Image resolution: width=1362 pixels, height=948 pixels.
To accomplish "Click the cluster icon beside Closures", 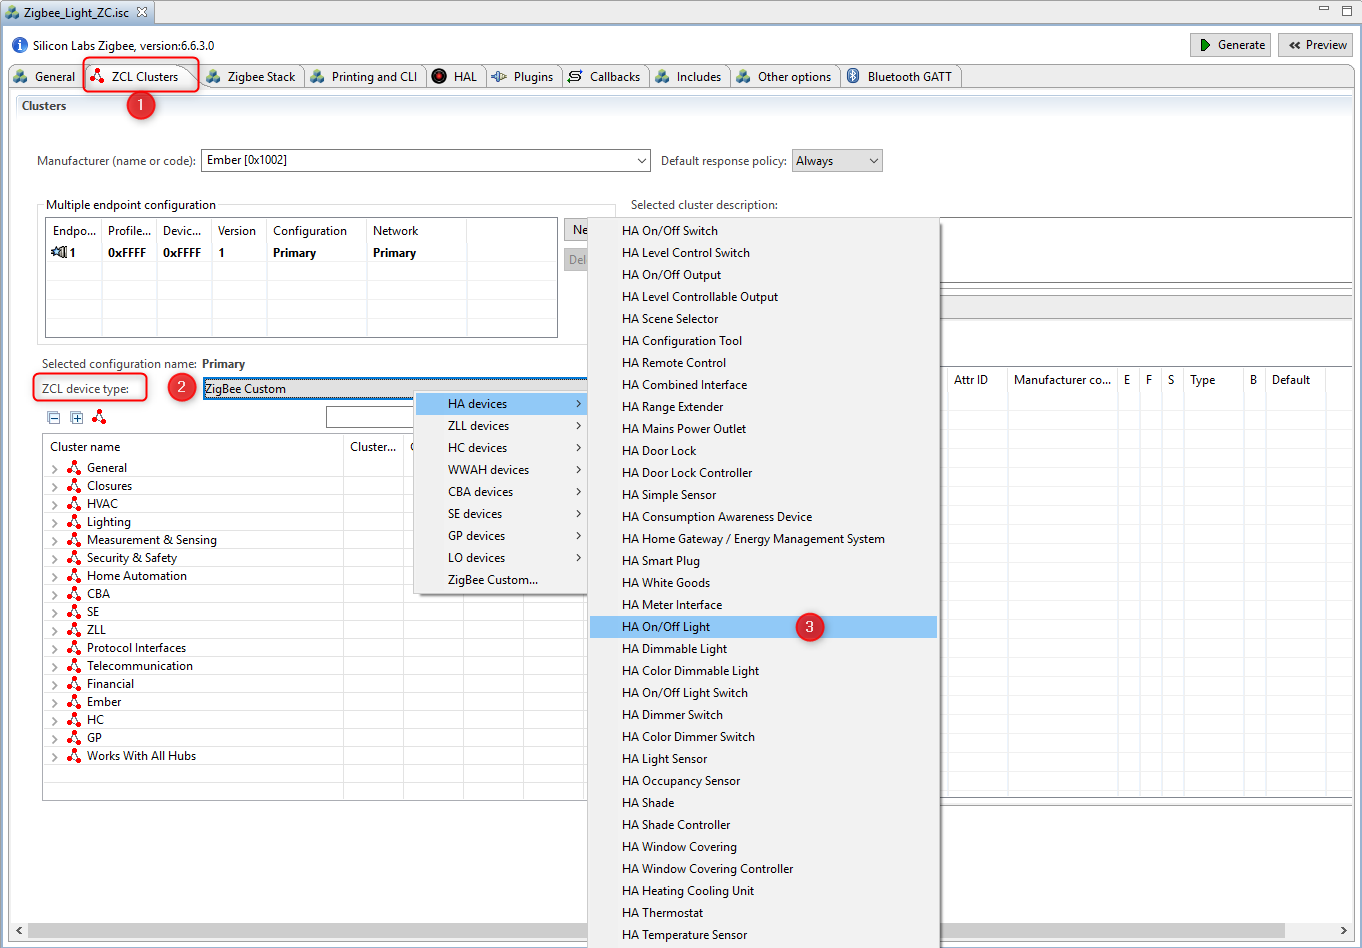I will point(74,486).
